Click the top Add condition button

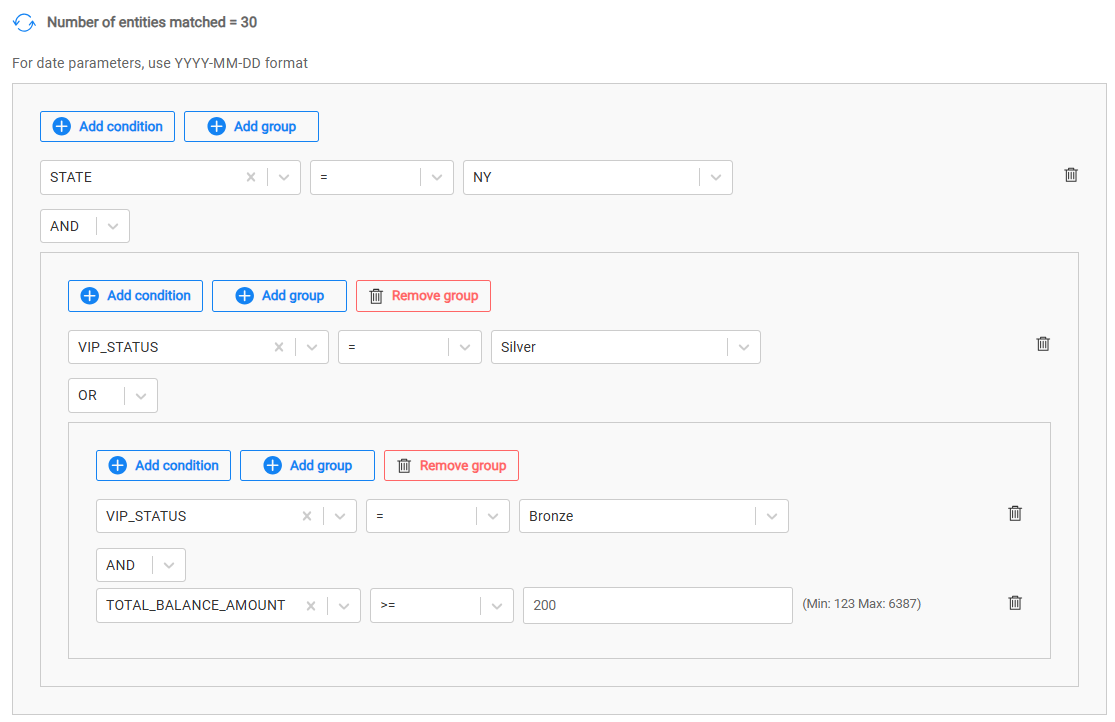[107, 126]
